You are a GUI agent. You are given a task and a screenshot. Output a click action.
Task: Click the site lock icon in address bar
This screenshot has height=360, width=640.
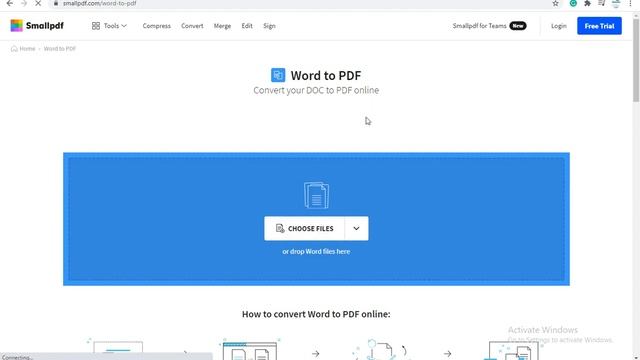pyautogui.click(x=56, y=3)
